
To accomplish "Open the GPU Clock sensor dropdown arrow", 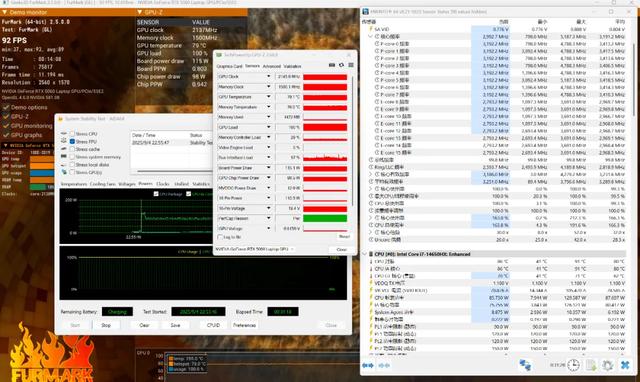I will (x=268, y=77).
